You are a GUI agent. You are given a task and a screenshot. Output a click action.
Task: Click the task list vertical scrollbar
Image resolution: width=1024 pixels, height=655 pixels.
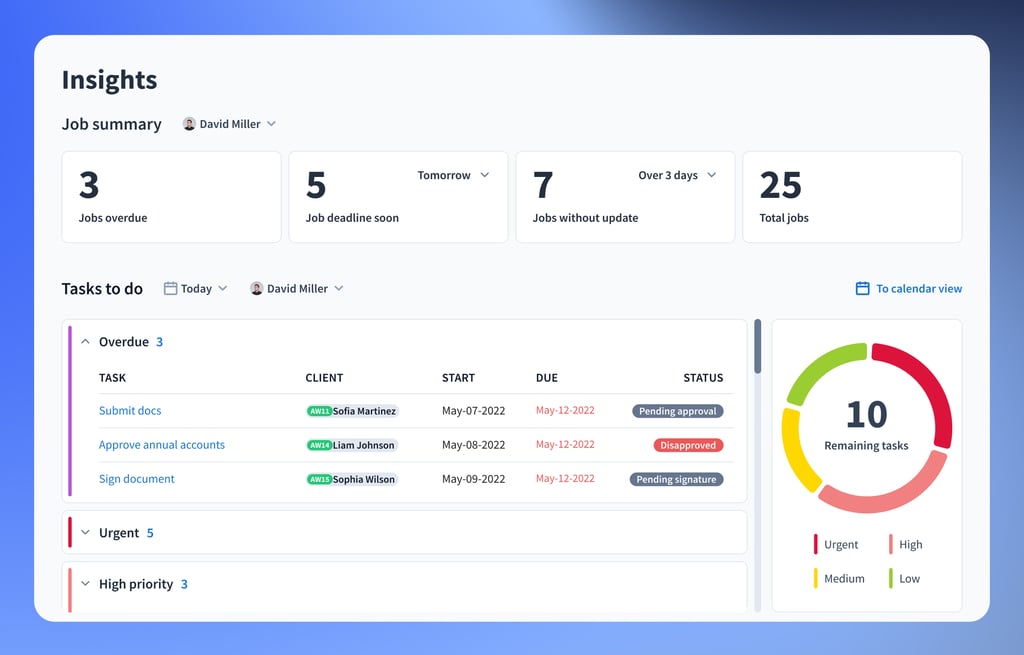coord(757,347)
